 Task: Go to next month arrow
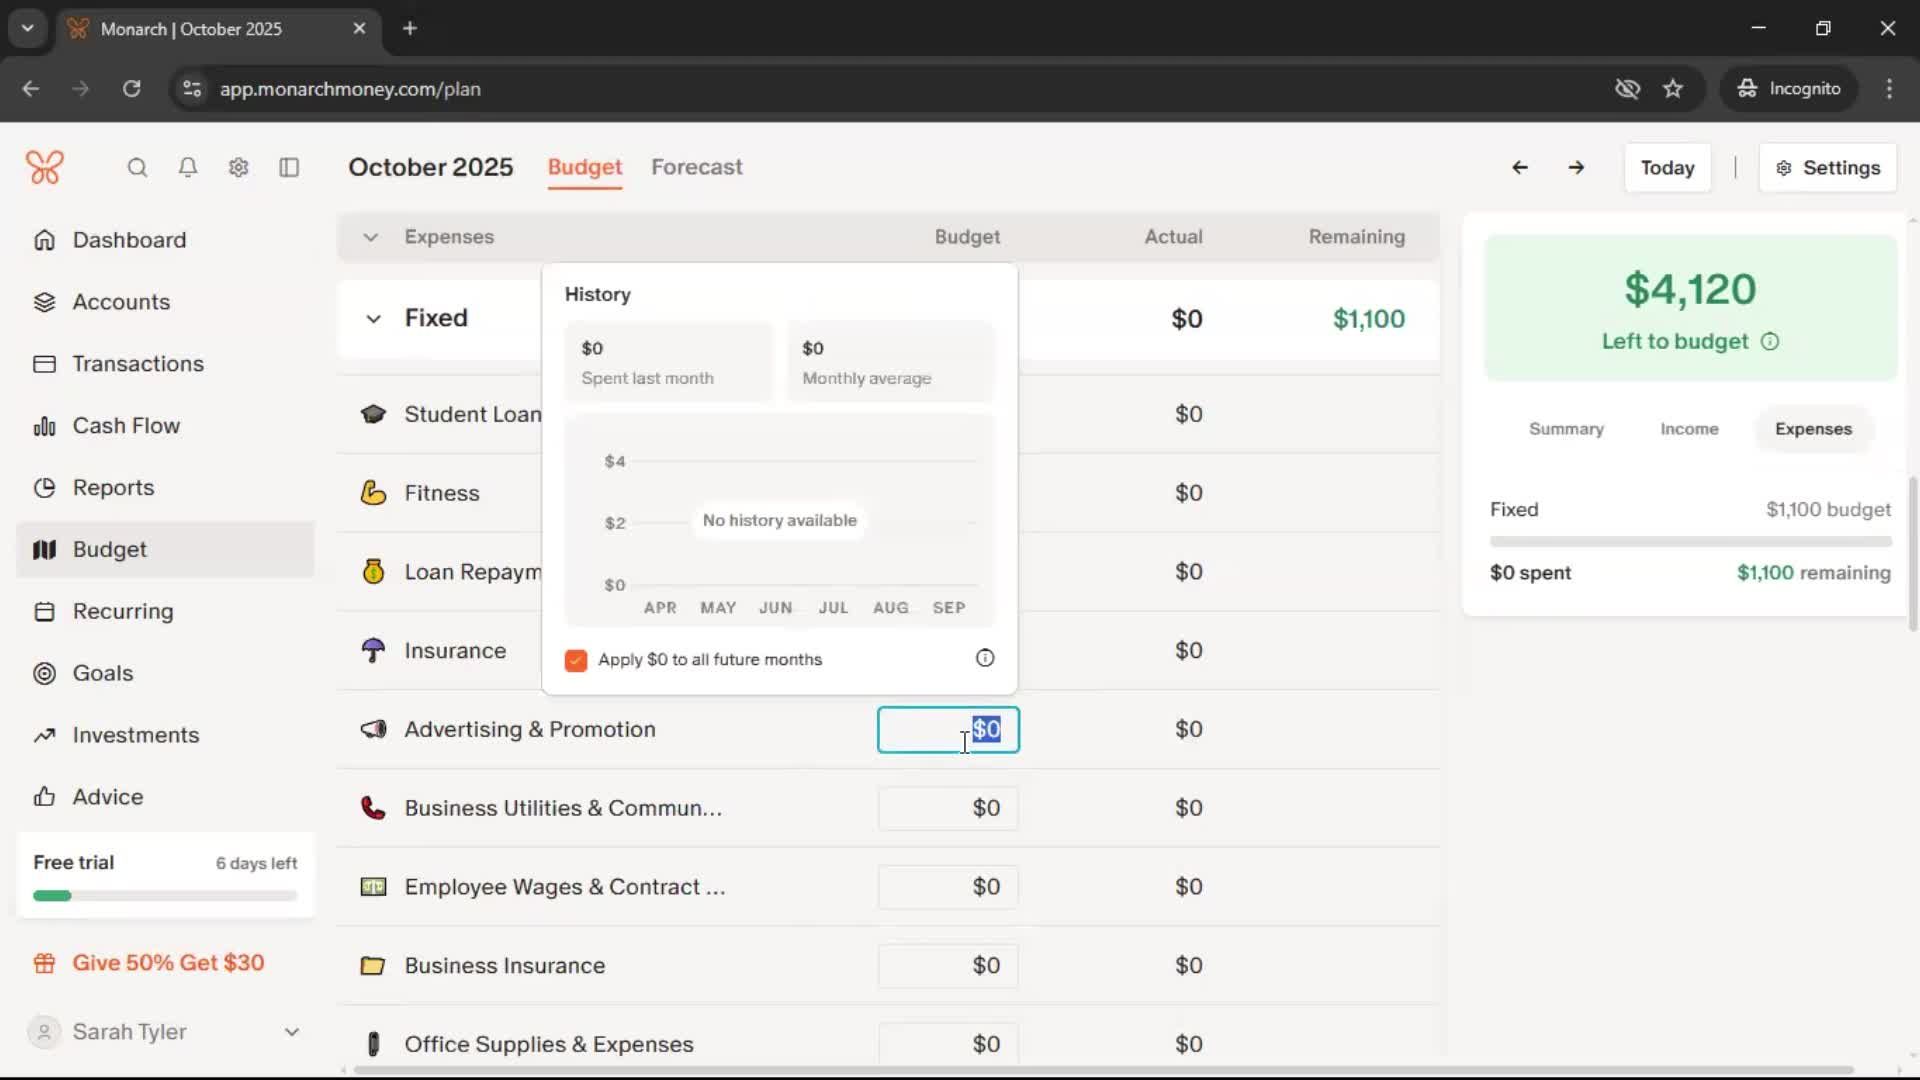click(x=1576, y=167)
